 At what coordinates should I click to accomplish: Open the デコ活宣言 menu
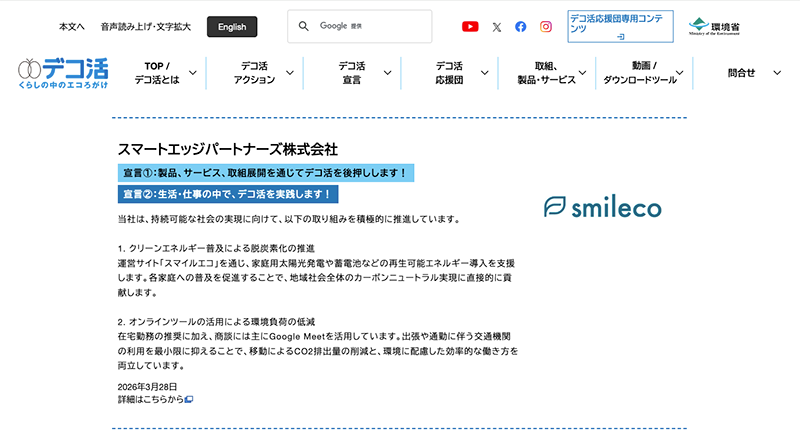pos(352,73)
